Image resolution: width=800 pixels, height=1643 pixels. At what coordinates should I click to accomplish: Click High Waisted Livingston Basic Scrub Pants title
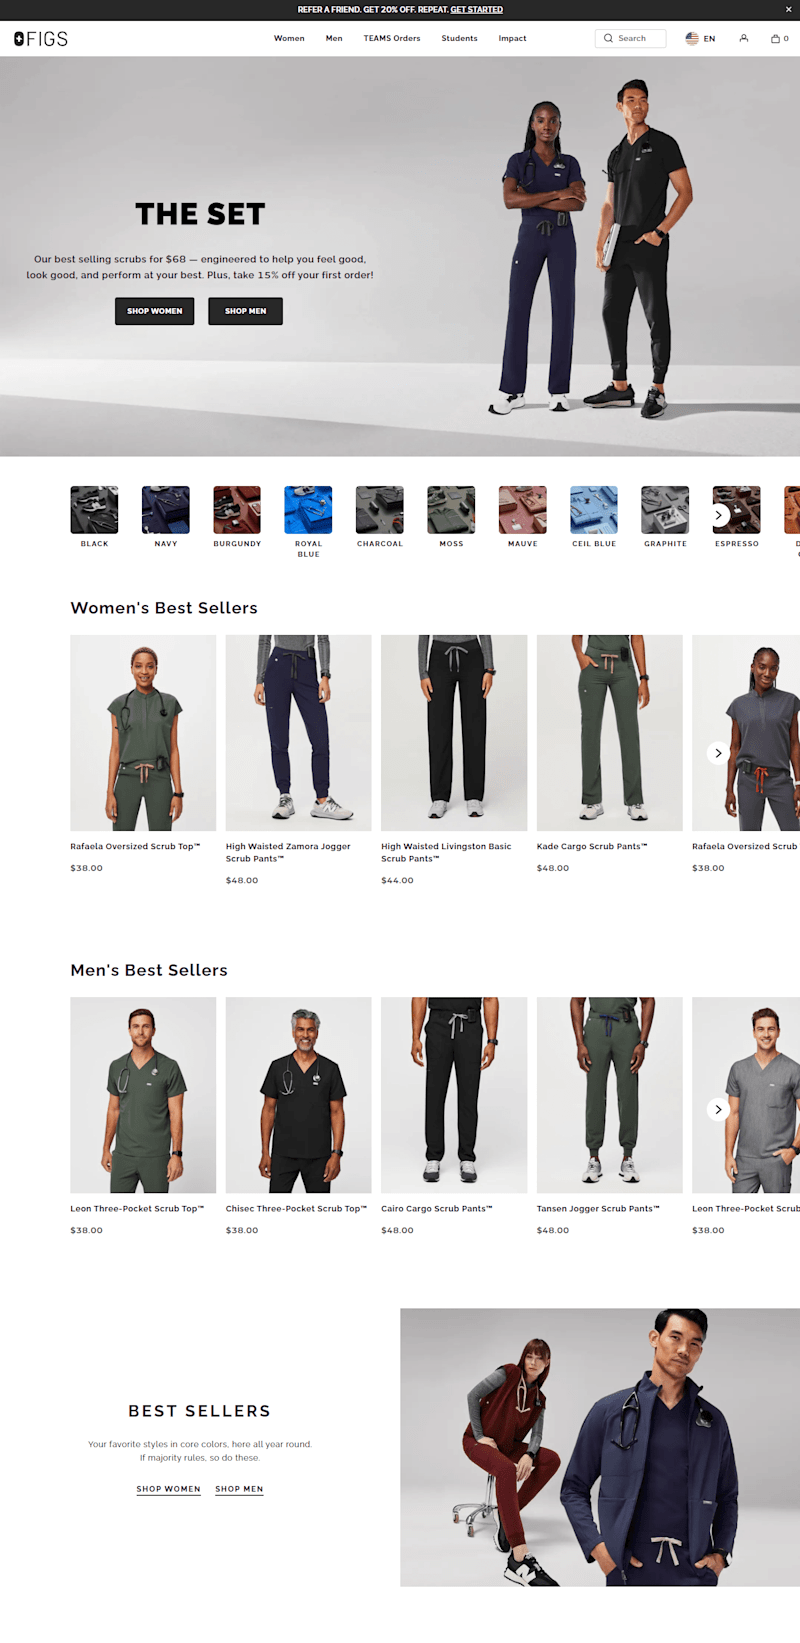click(446, 852)
